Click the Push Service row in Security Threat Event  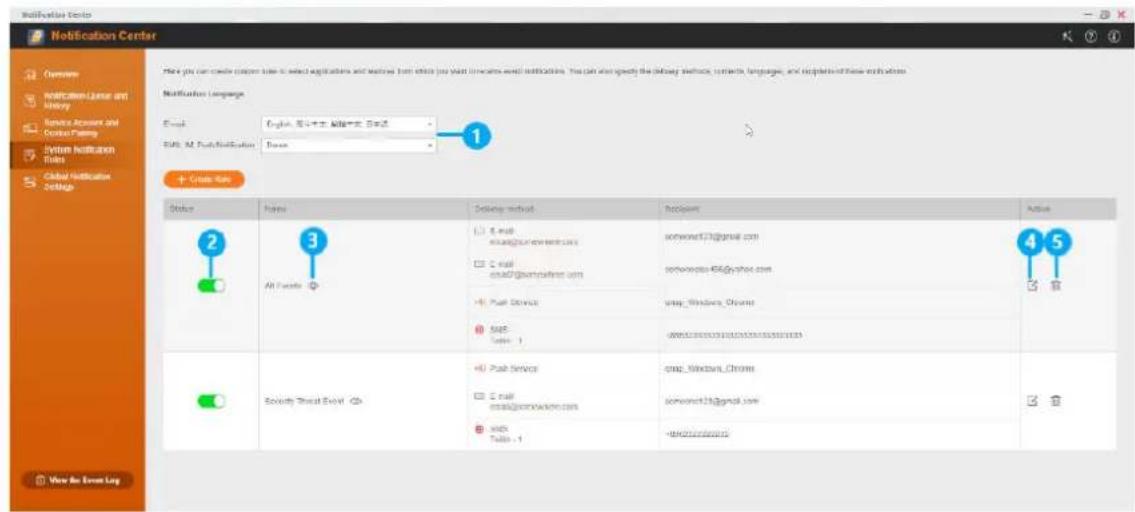point(564,369)
